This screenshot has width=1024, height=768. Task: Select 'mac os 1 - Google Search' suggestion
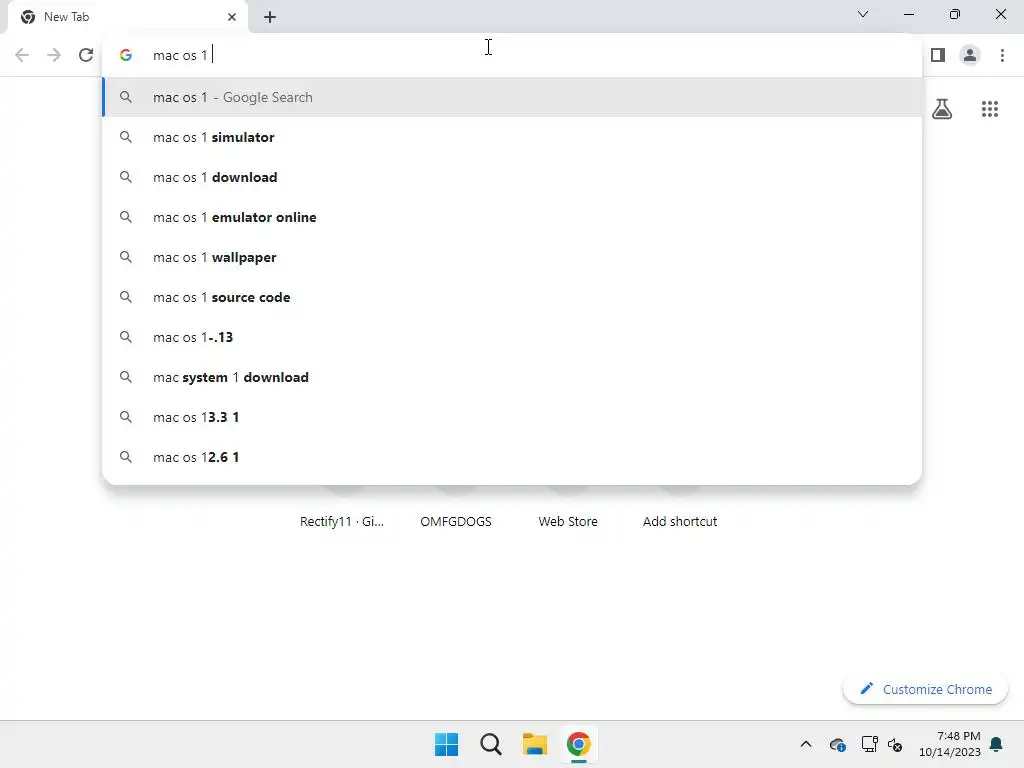[x=512, y=97]
